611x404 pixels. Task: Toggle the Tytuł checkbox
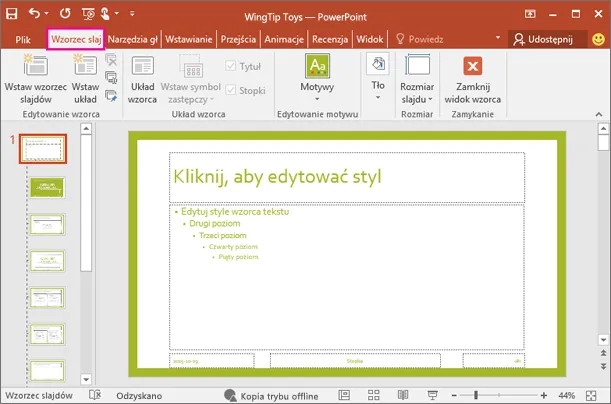coord(232,67)
